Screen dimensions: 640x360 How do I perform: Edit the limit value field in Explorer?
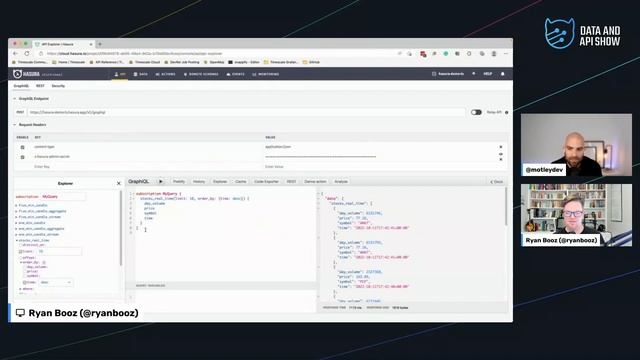click(x=59, y=252)
